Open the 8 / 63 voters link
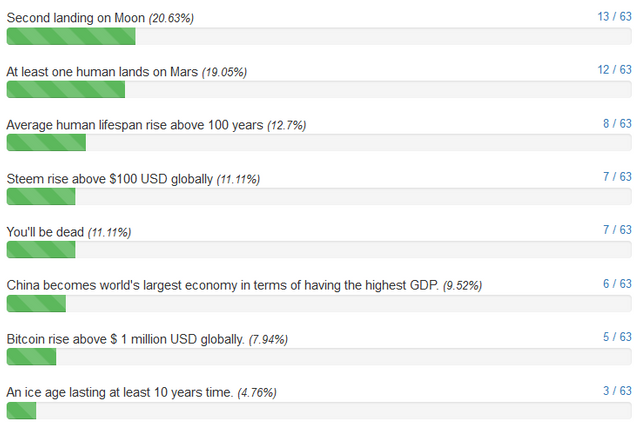The image size is (640, 429). [617, 124]
